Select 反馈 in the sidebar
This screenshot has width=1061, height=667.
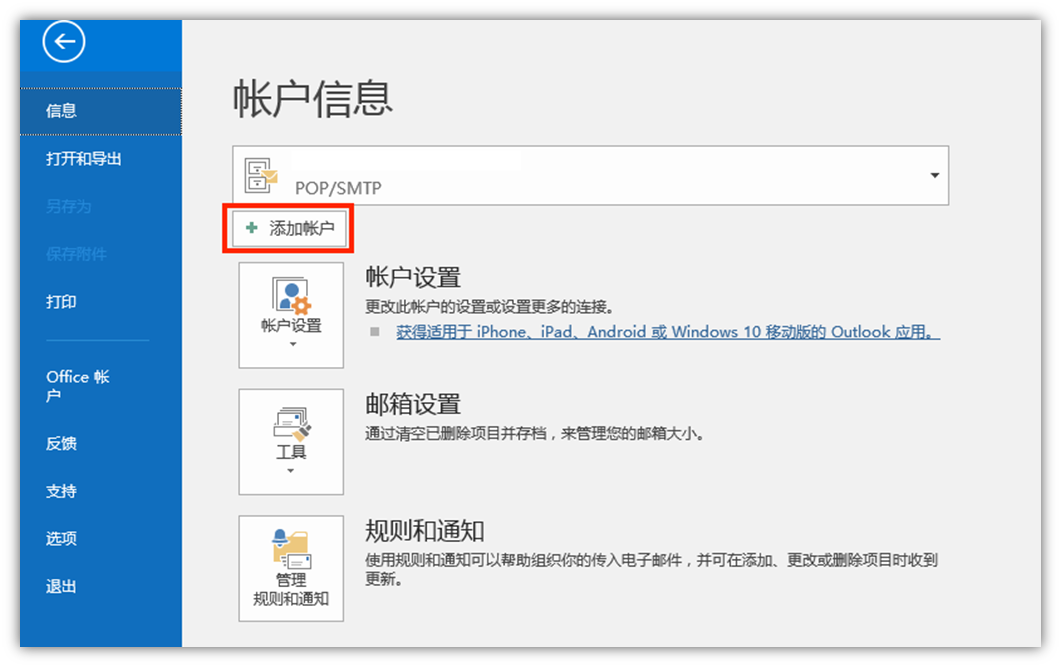point(62,444)
